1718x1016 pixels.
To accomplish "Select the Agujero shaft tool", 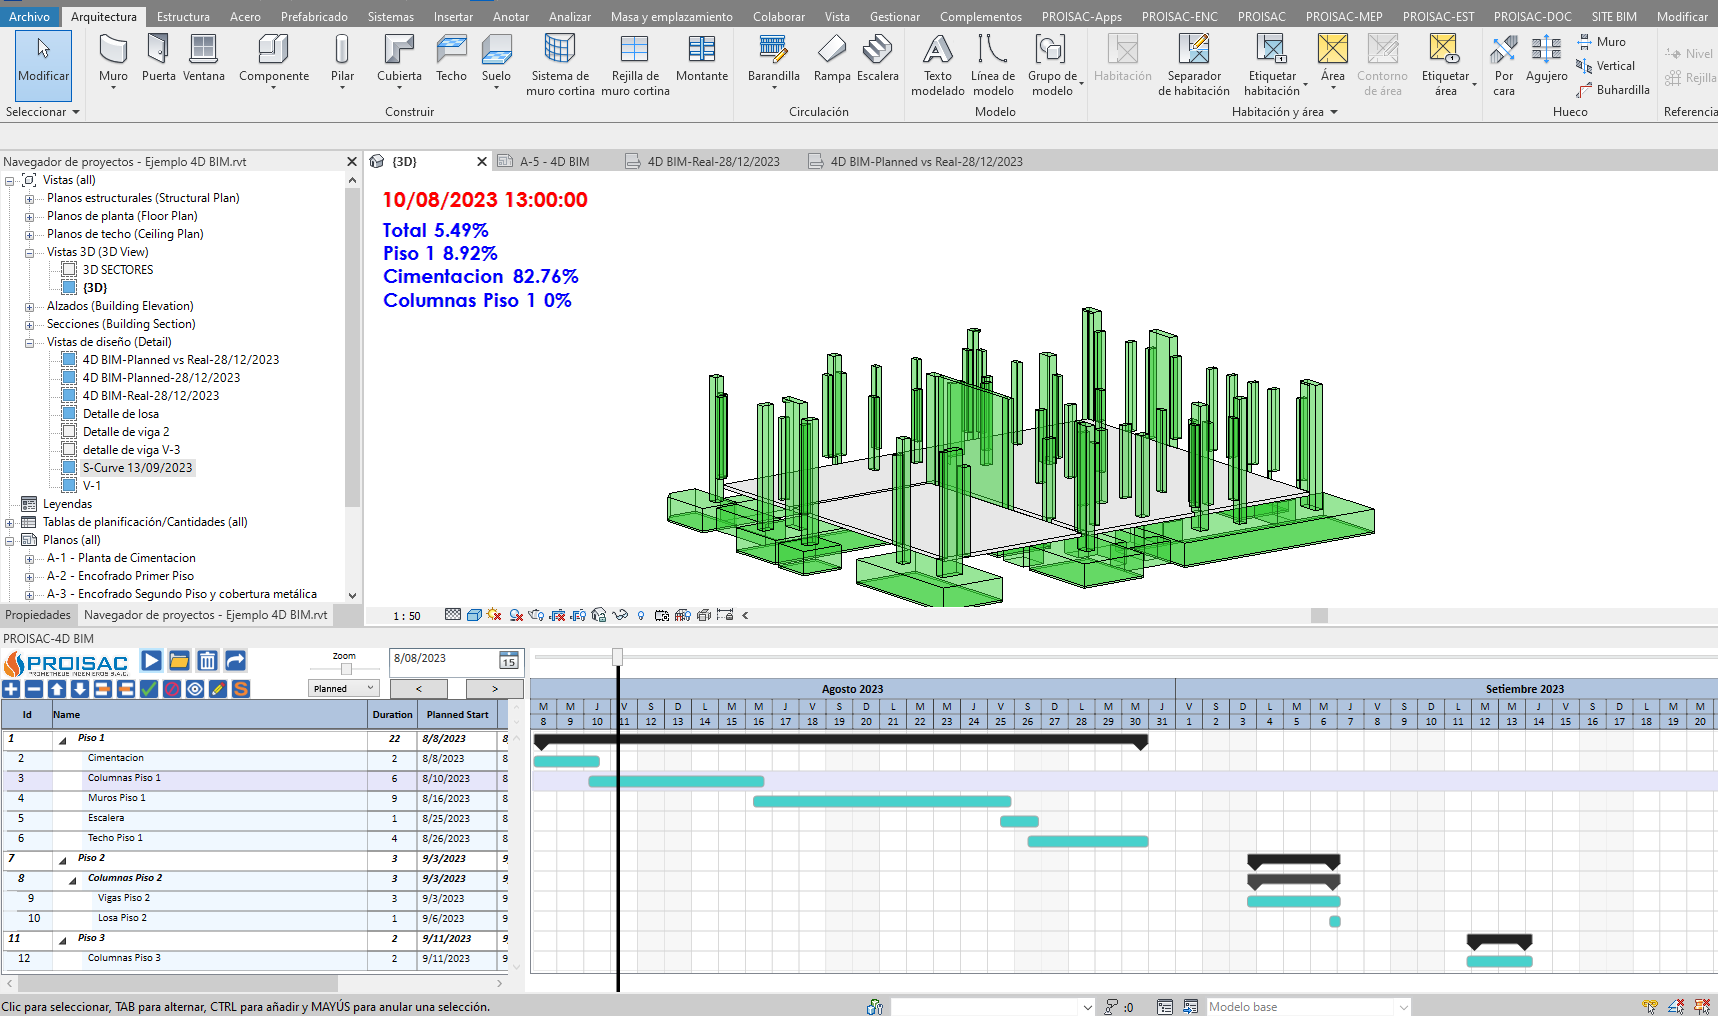I will [1546, 58].
